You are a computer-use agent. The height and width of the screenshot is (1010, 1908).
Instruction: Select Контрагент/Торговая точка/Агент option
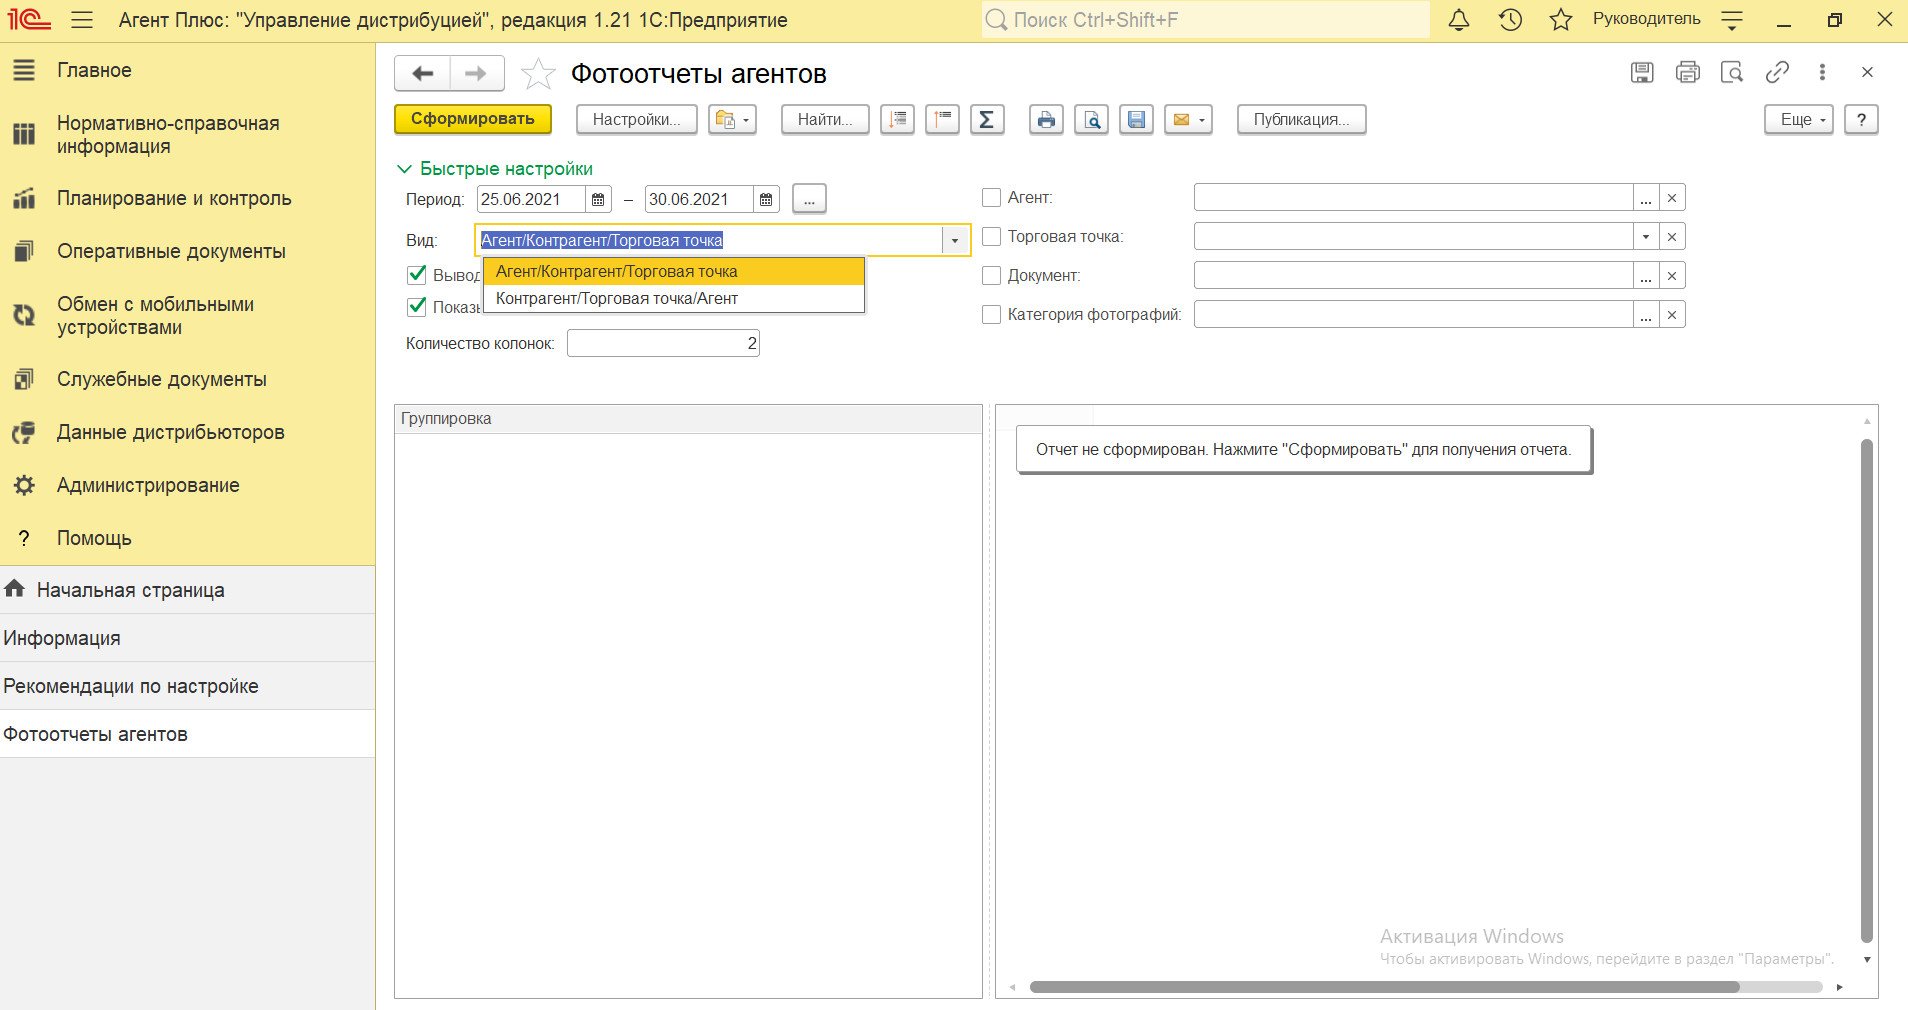(674, 298)
